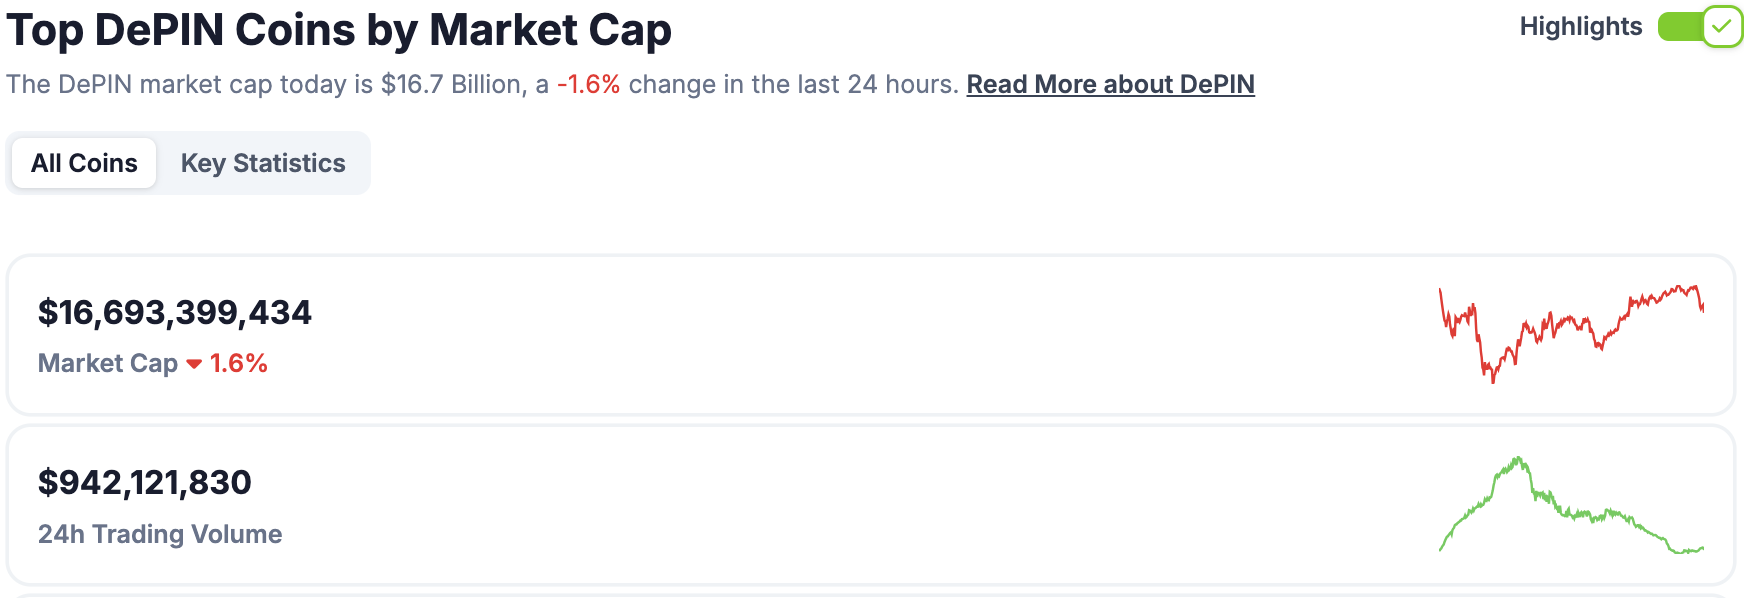Click the red down caret beside Market Cap
Image resolution: width=1744 pixels, height=598 pixels.
(194, 364)
